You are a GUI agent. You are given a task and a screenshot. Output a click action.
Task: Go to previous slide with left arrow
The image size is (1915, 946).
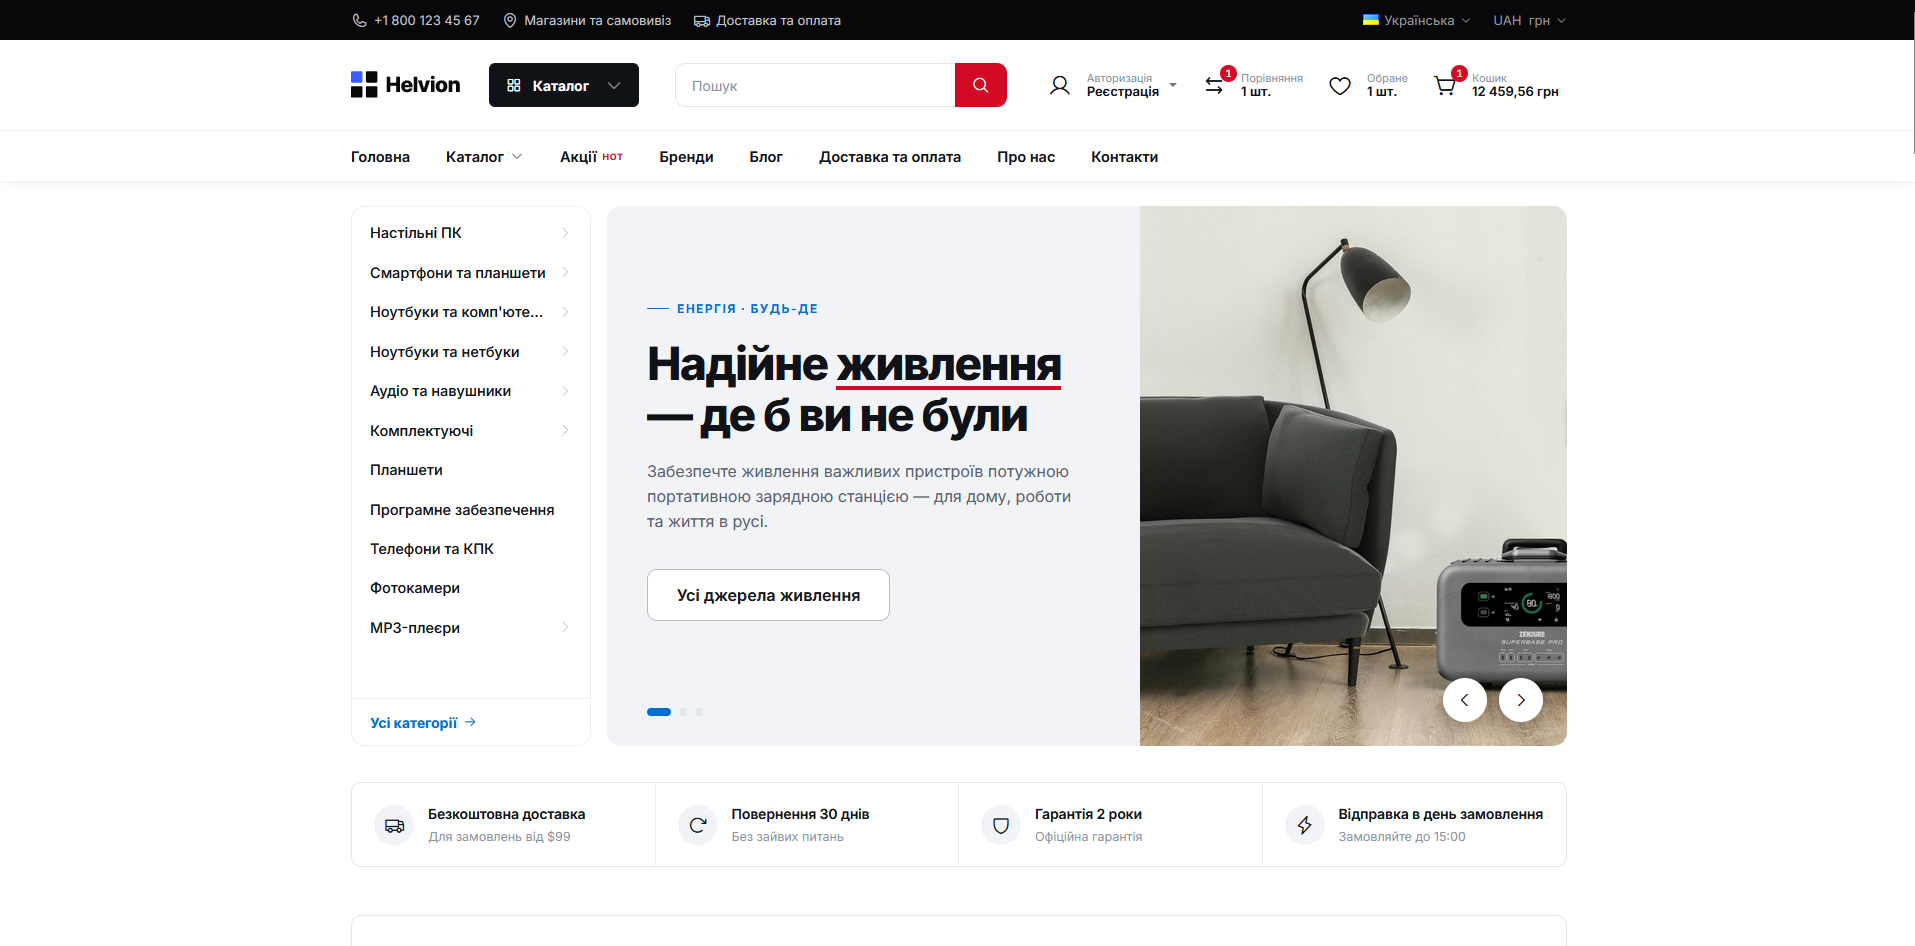(x=1464, y=700)
